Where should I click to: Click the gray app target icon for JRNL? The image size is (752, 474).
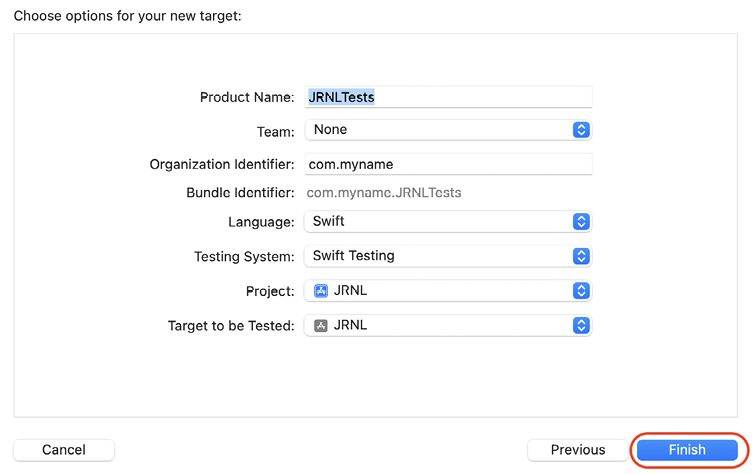point(320,325)
